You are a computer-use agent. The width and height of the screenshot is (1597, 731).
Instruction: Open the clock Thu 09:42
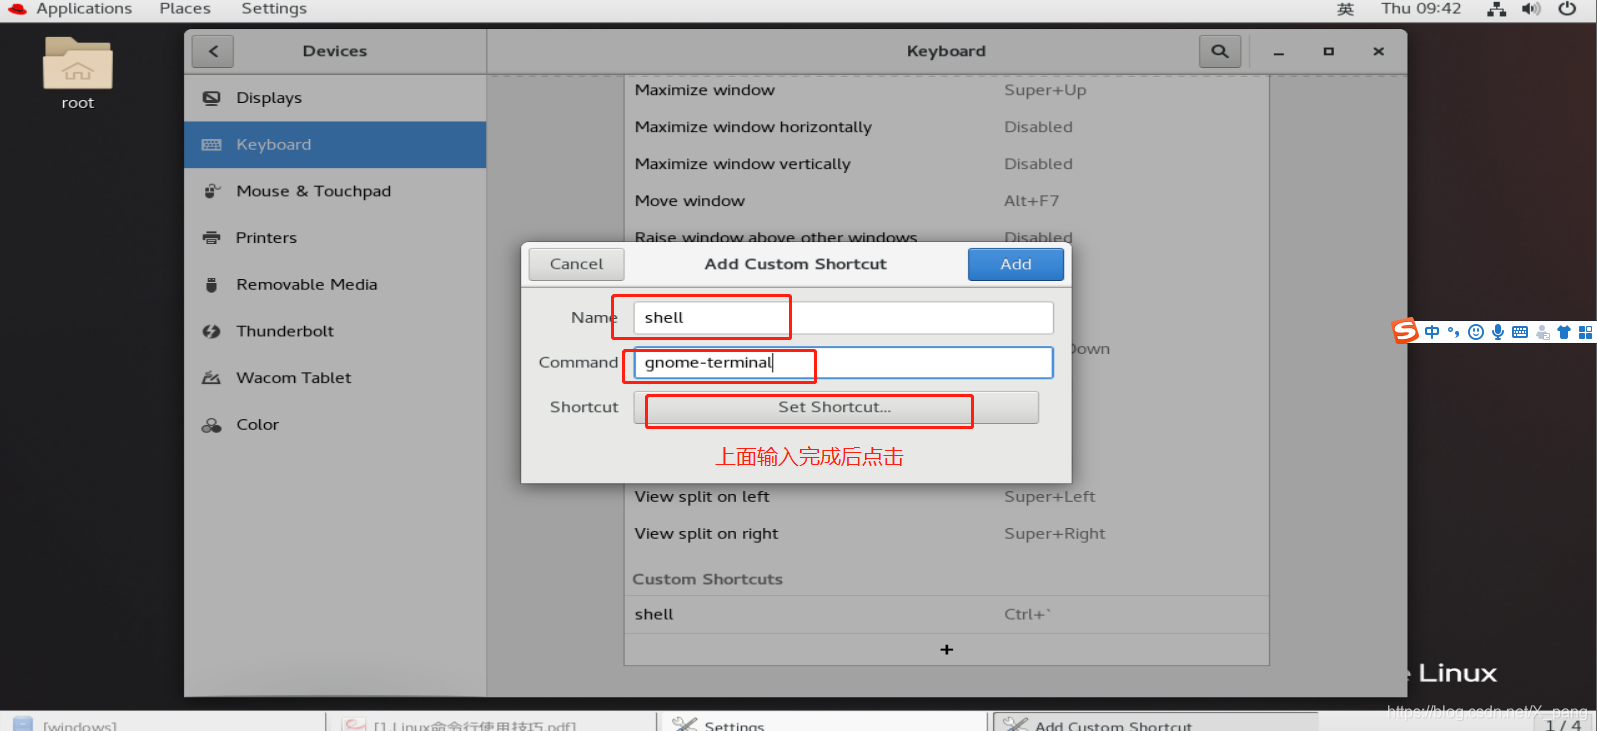(x=1421, y=9)
